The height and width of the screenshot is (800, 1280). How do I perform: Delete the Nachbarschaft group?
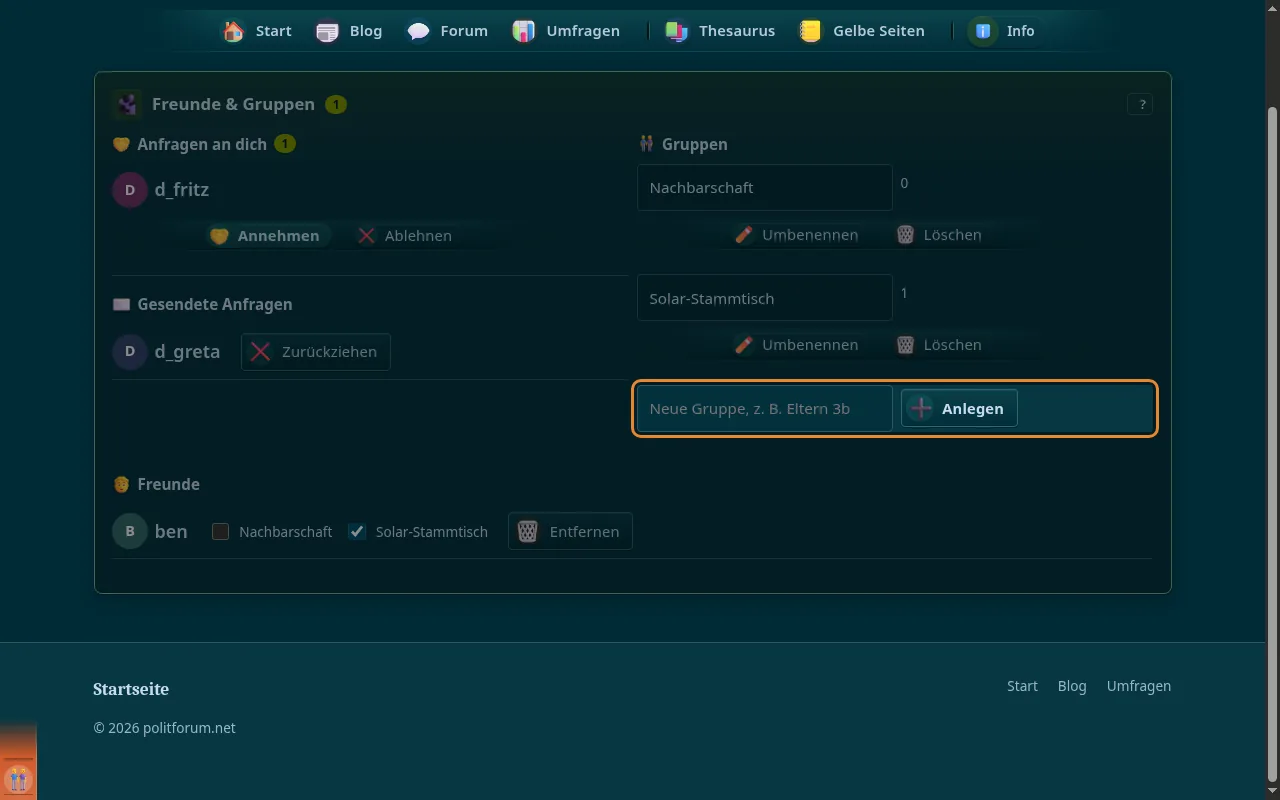coord(939,235)
